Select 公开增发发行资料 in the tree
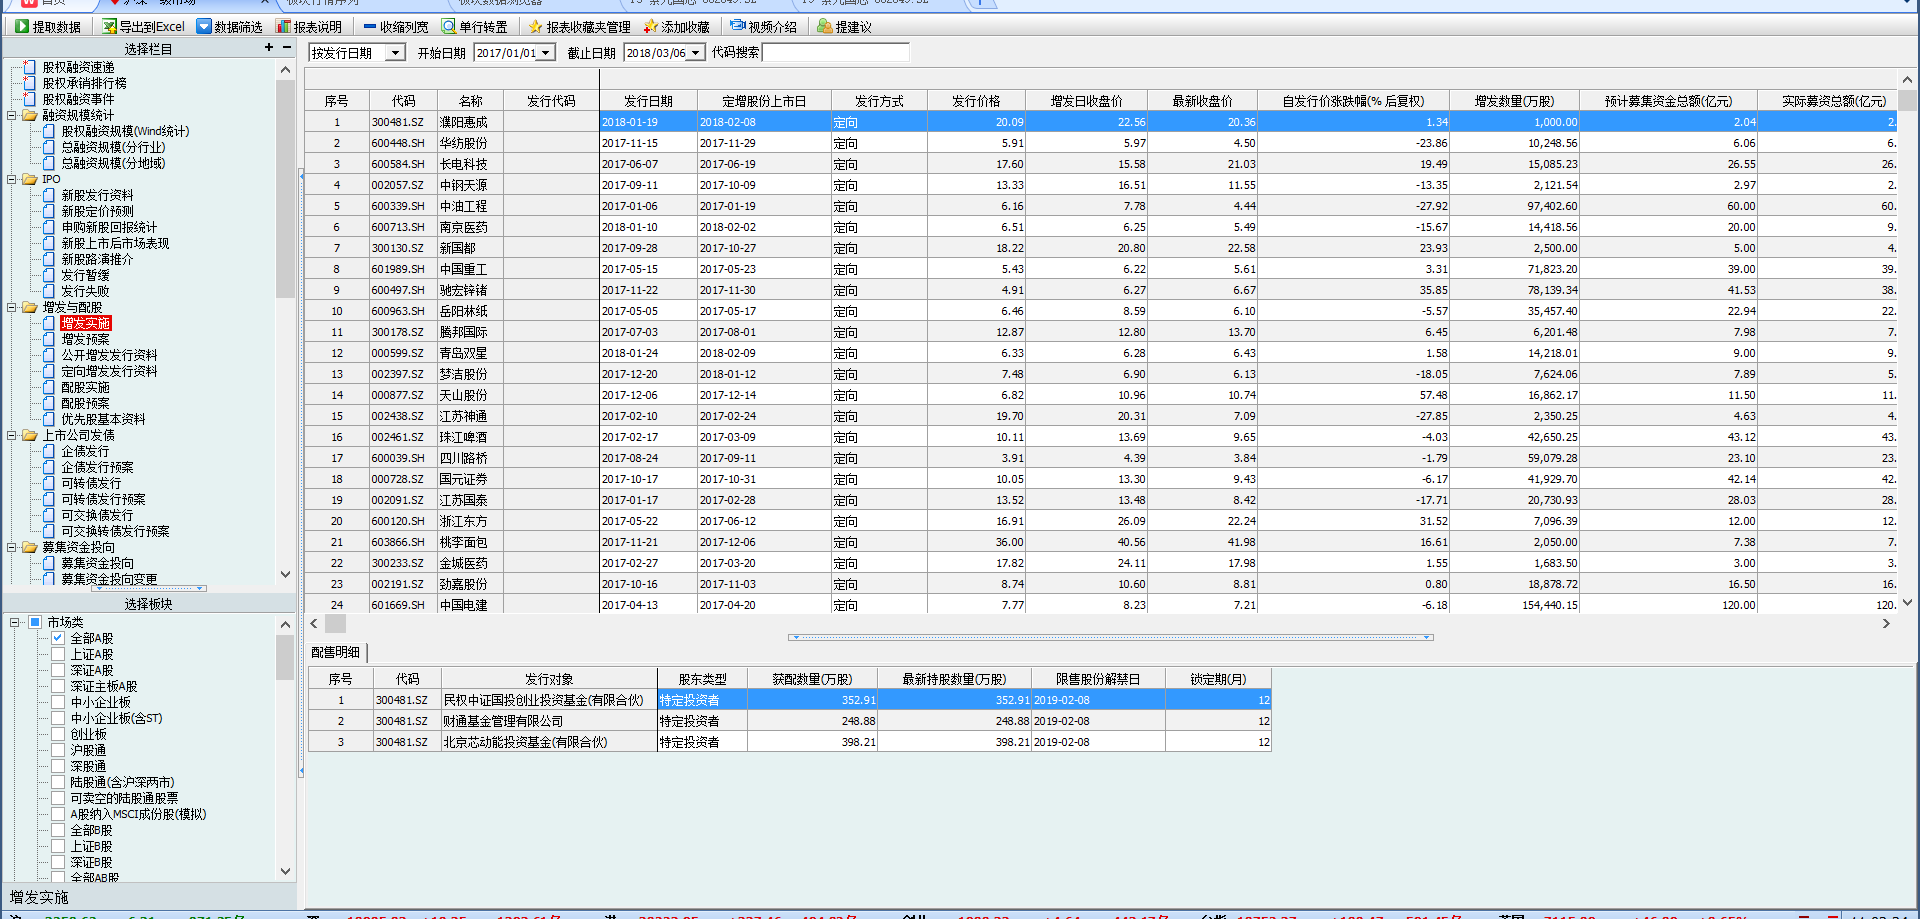 (110, 355)
